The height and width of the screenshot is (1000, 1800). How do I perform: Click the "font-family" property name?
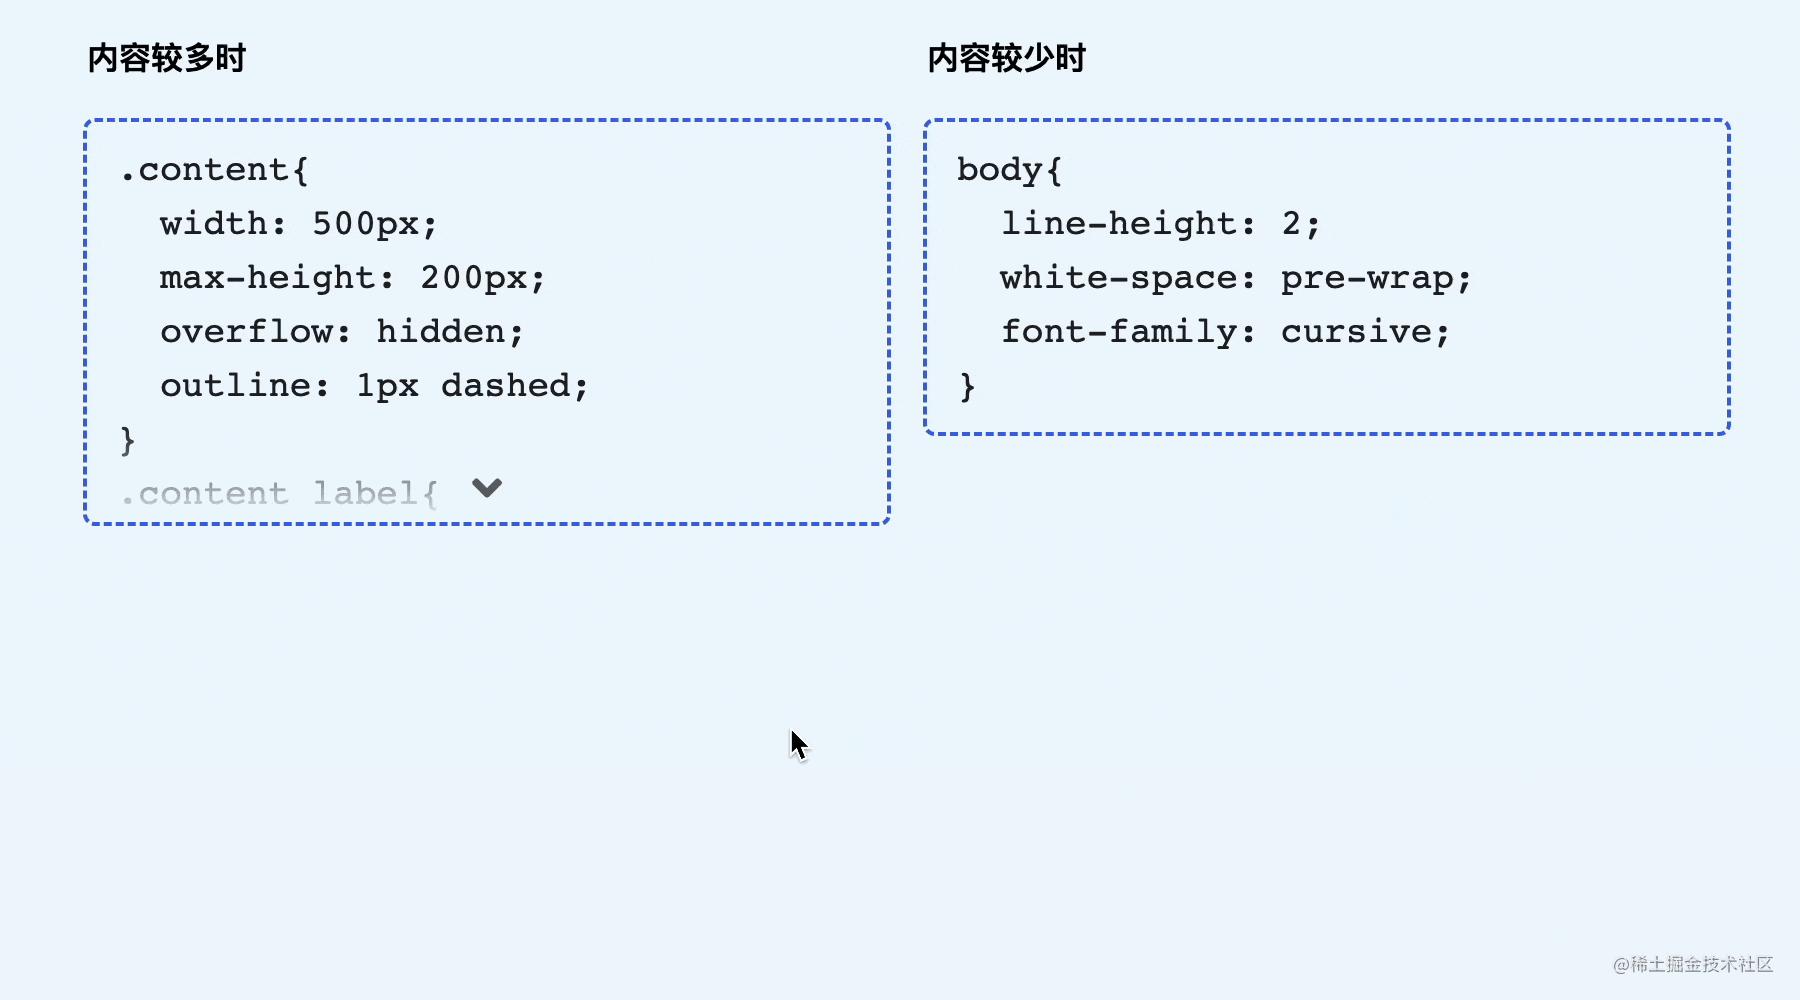pos(1118,331)
